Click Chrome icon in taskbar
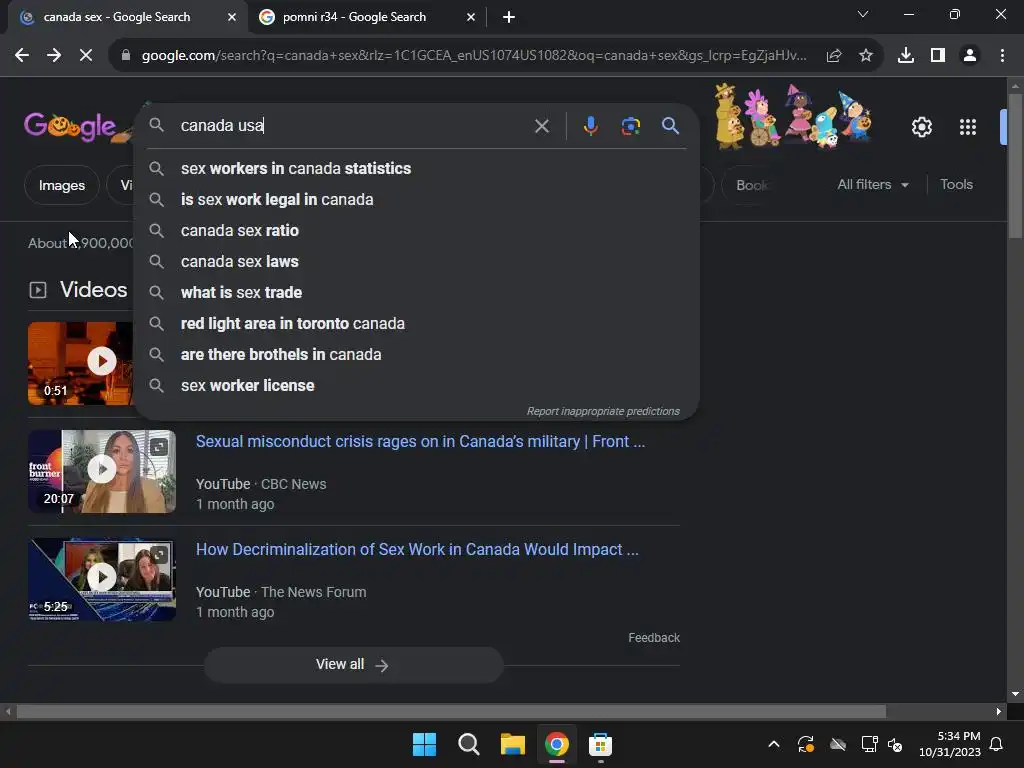The width and height of the screenshot is (1024, 768). coord(556,744)
